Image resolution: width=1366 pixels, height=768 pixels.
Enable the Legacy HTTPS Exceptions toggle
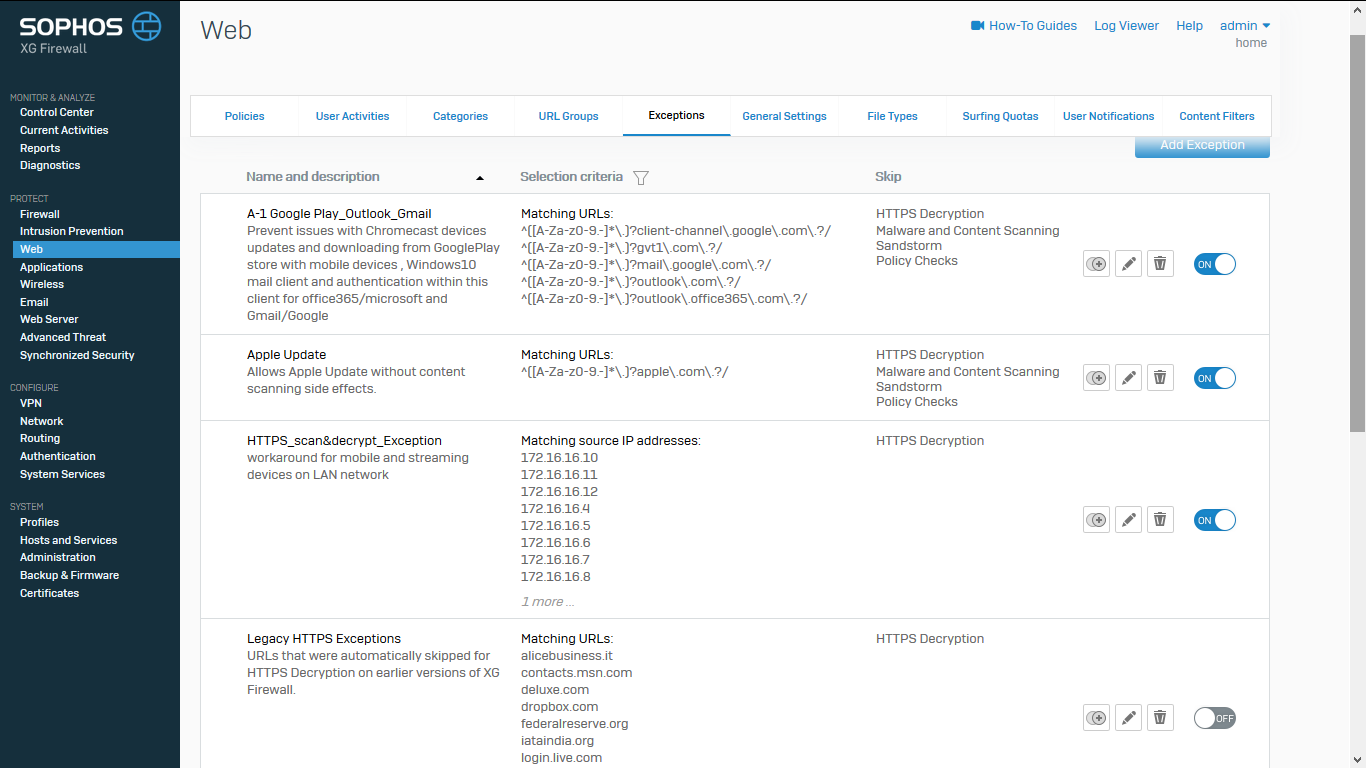click(1215, 718)
